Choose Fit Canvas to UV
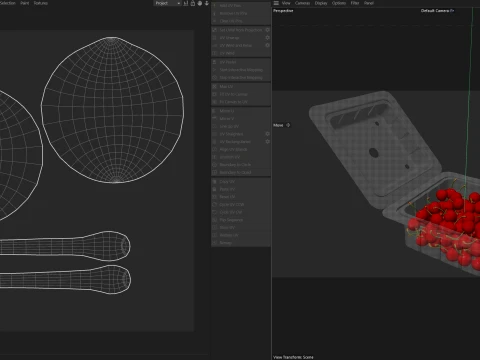Image resolution: width=480 pixels, height=360 pixels. pyautogui.click(x=241, y=102)
